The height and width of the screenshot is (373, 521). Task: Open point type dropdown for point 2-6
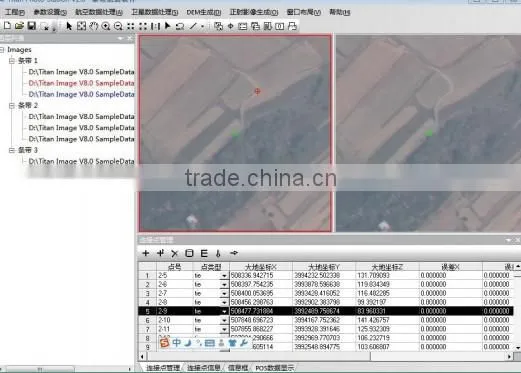[224, 285]
